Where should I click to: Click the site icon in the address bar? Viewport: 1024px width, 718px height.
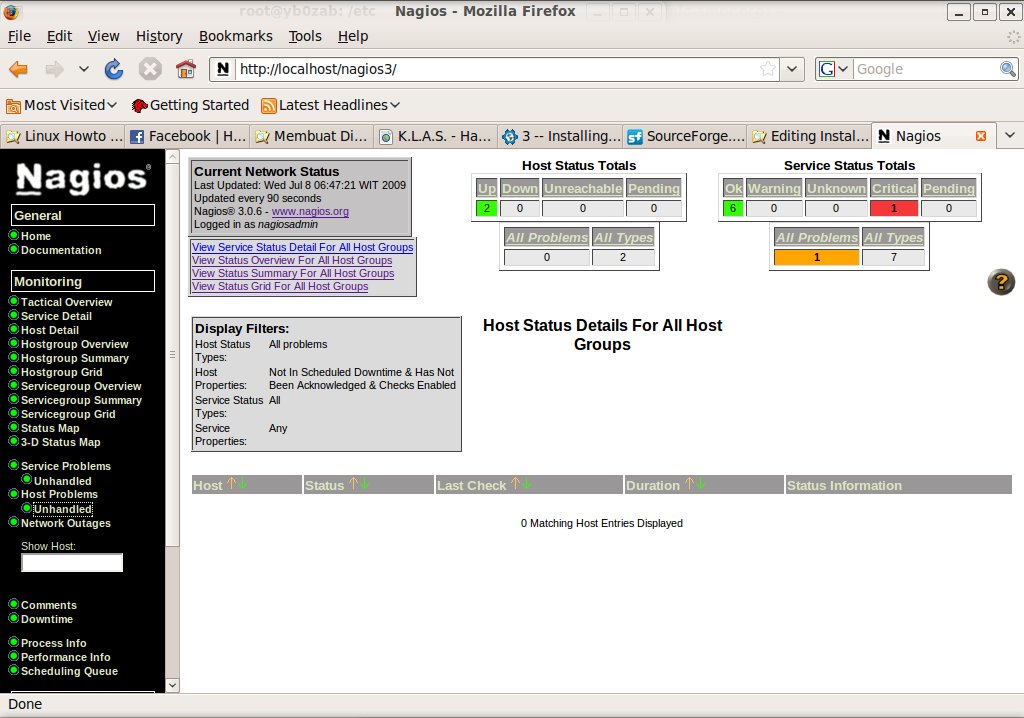coord(223,69)
